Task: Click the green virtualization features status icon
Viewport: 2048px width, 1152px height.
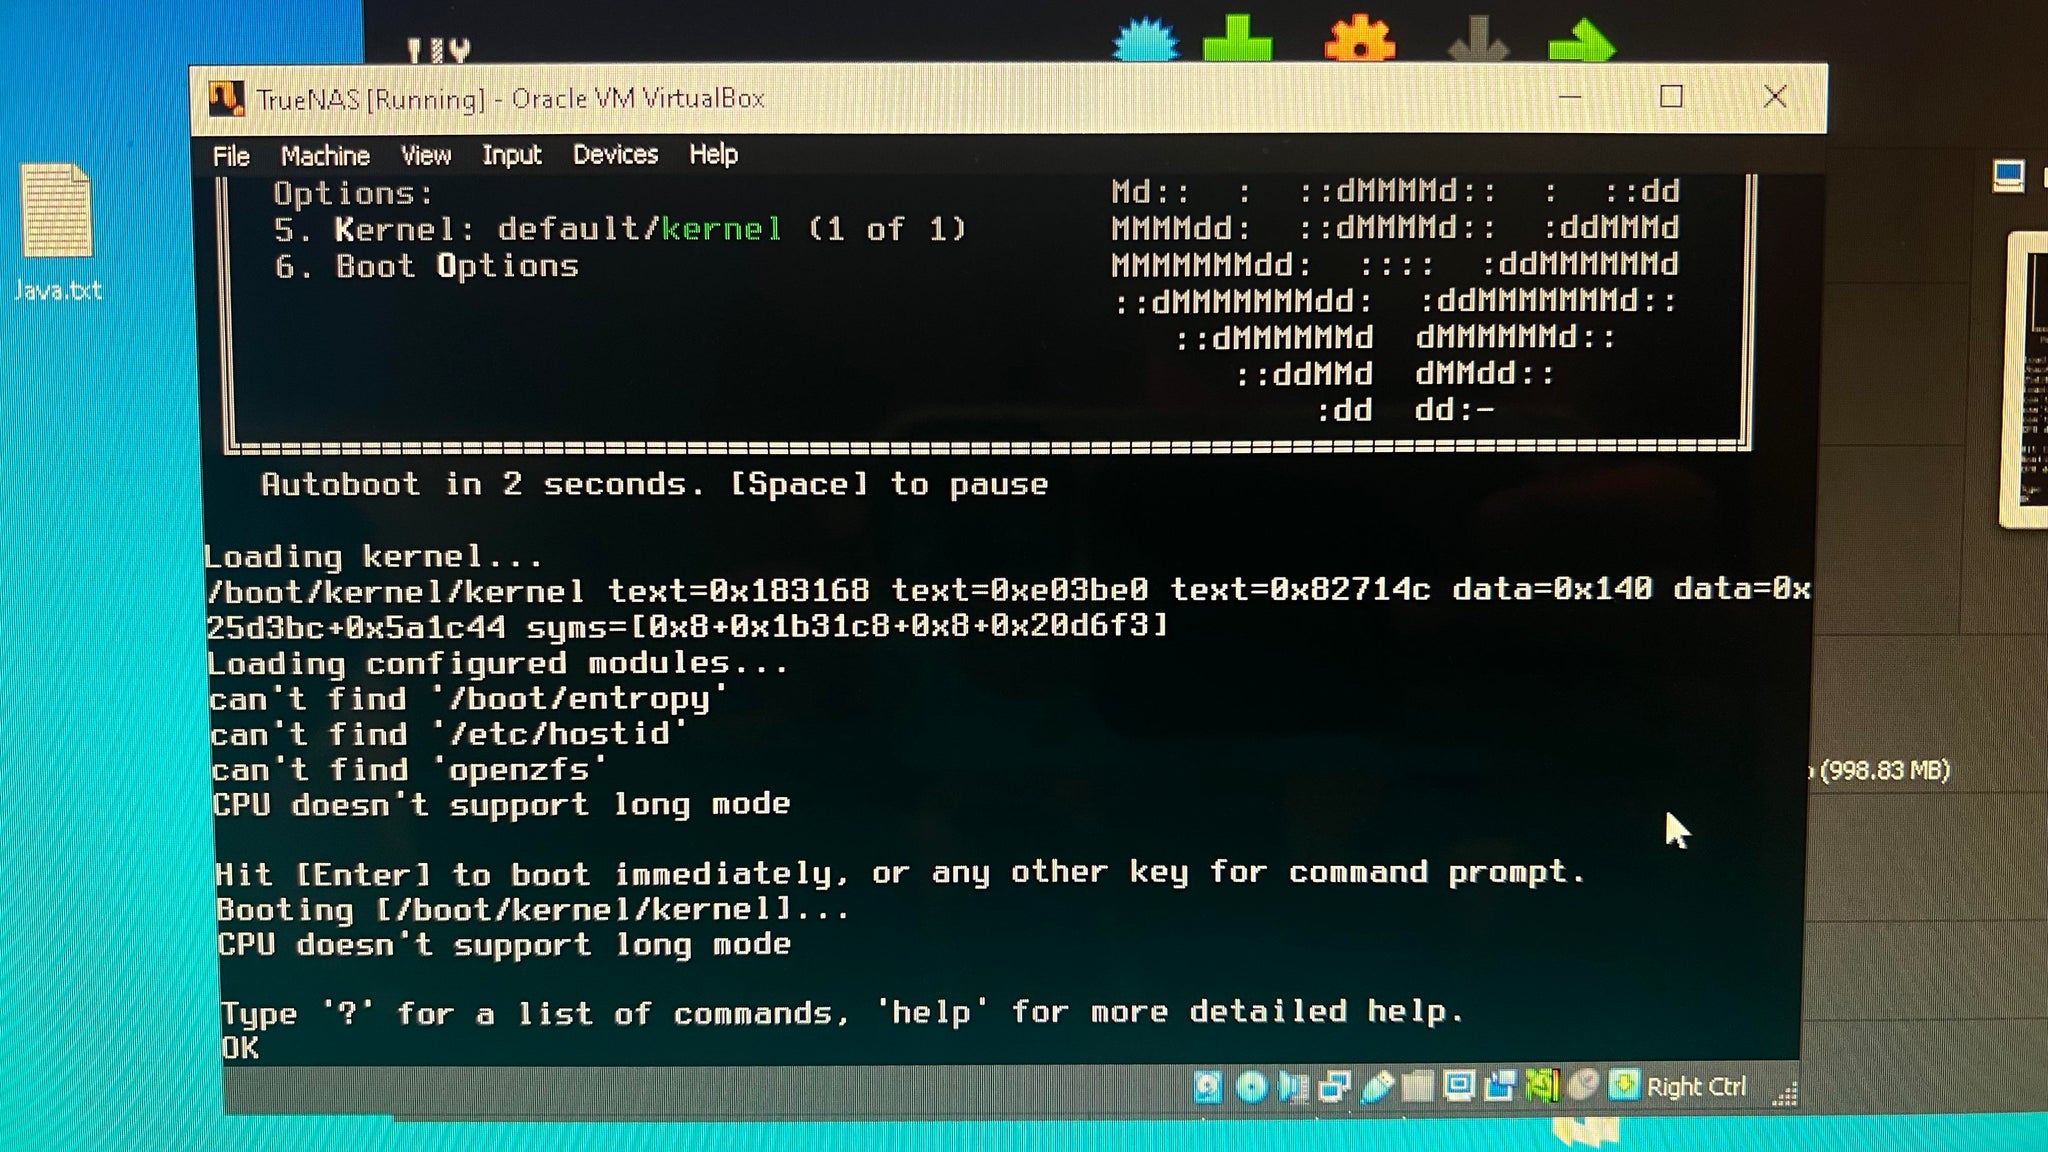Action: tap(1542, 1086)
